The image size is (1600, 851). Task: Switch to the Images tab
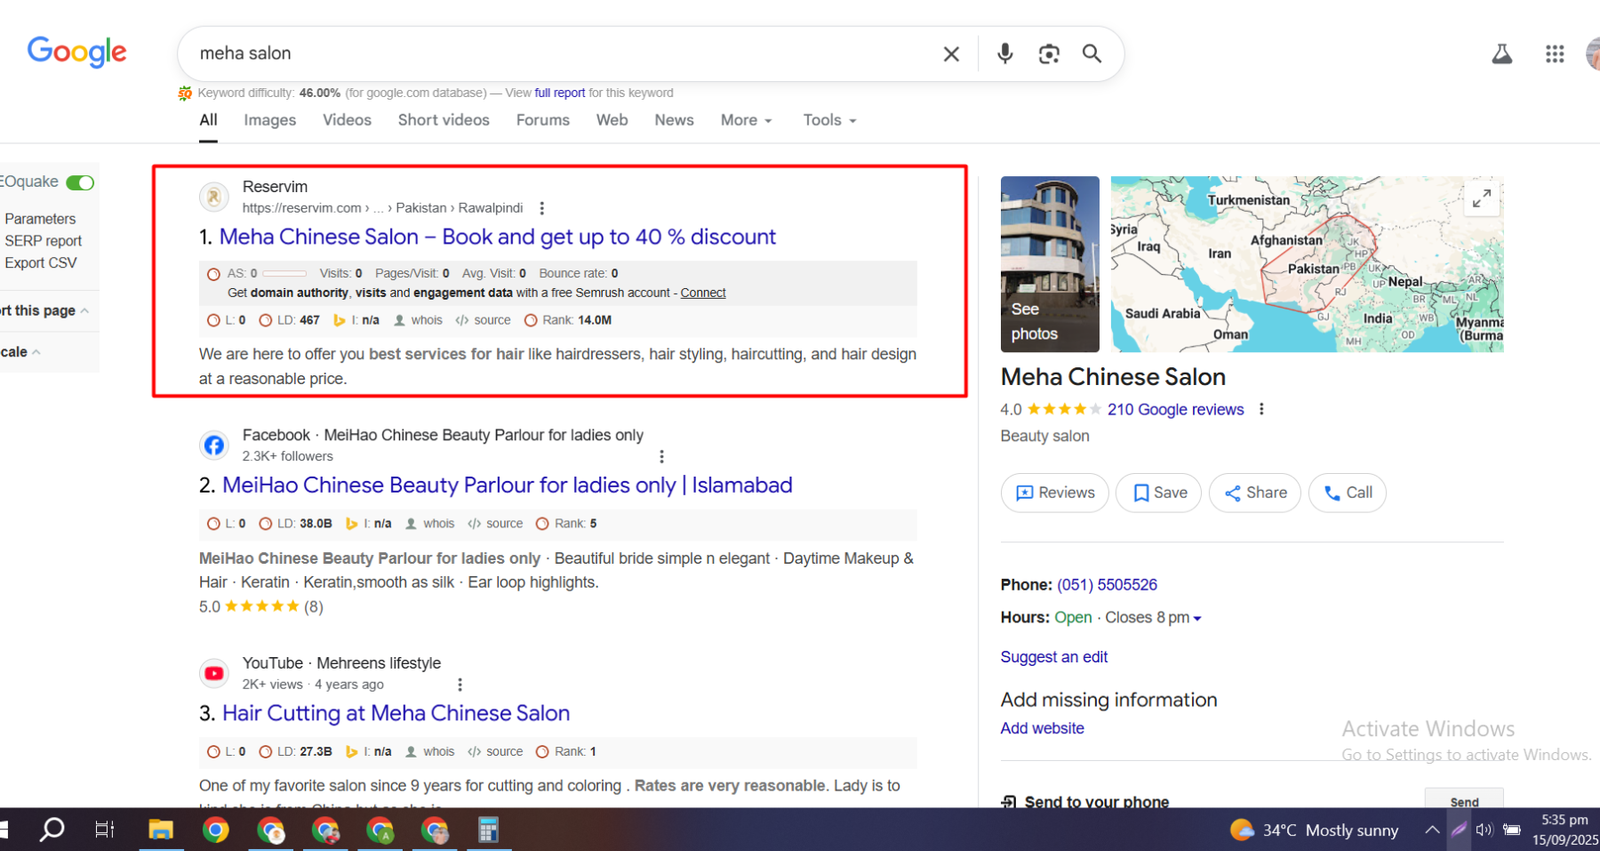270,120
